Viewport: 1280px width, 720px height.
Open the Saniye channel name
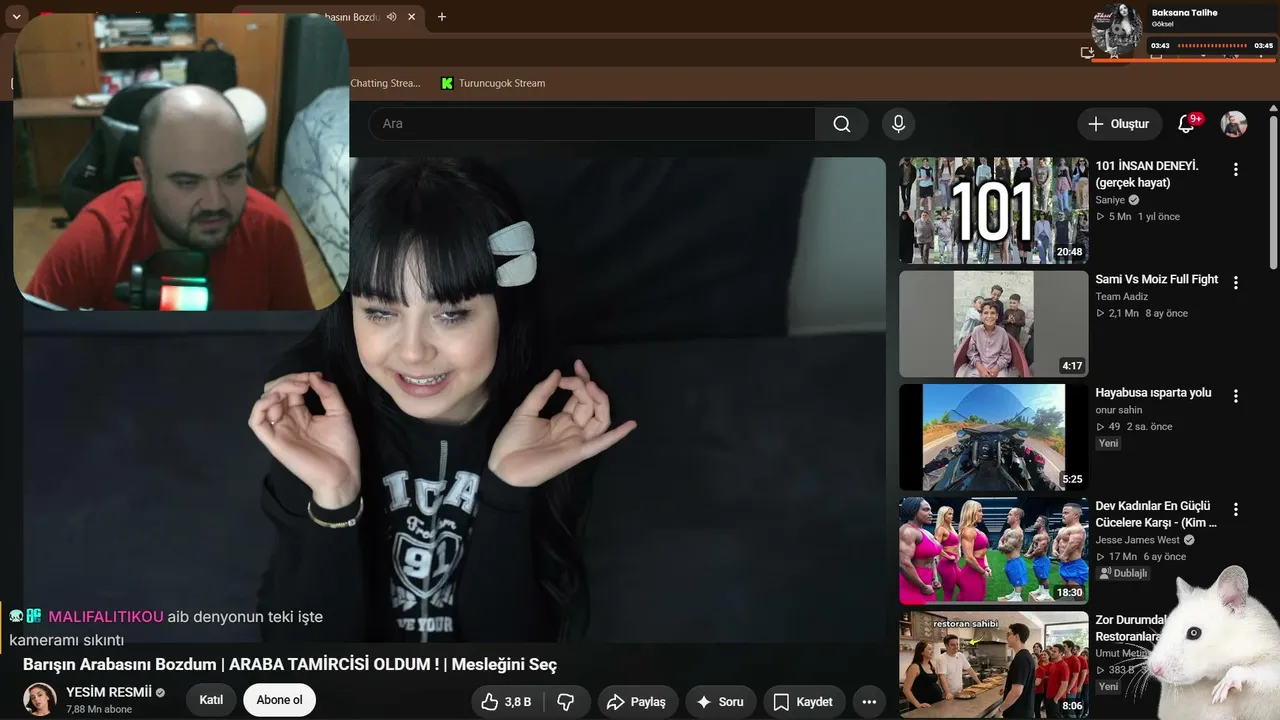pos(1110,200)
